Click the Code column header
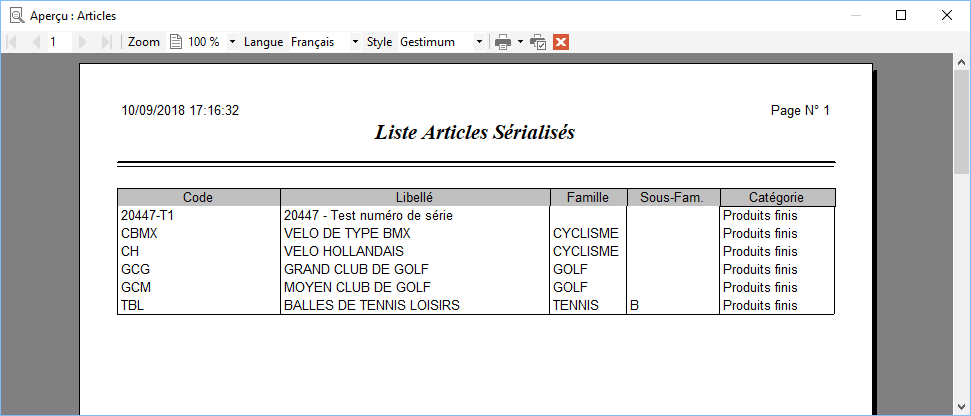 [198, 197]
